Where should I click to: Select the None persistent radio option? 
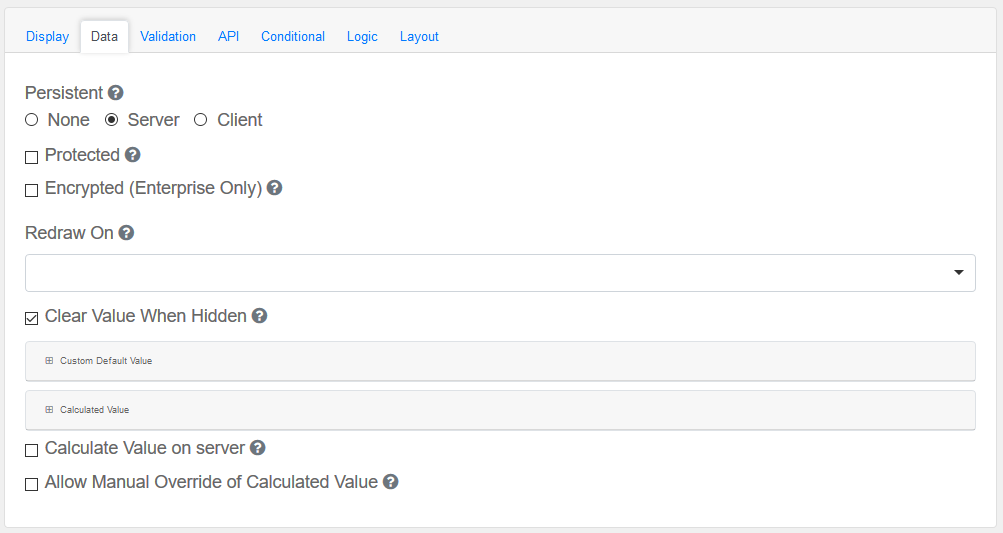click(x=32, y=120)
